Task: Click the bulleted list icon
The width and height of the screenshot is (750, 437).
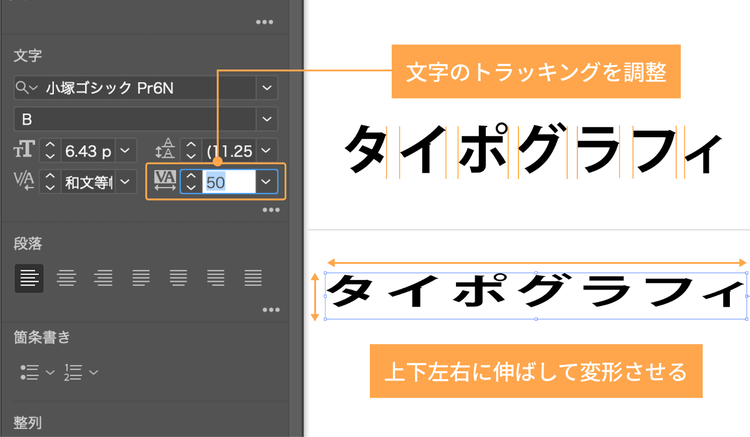Action: 30,372
